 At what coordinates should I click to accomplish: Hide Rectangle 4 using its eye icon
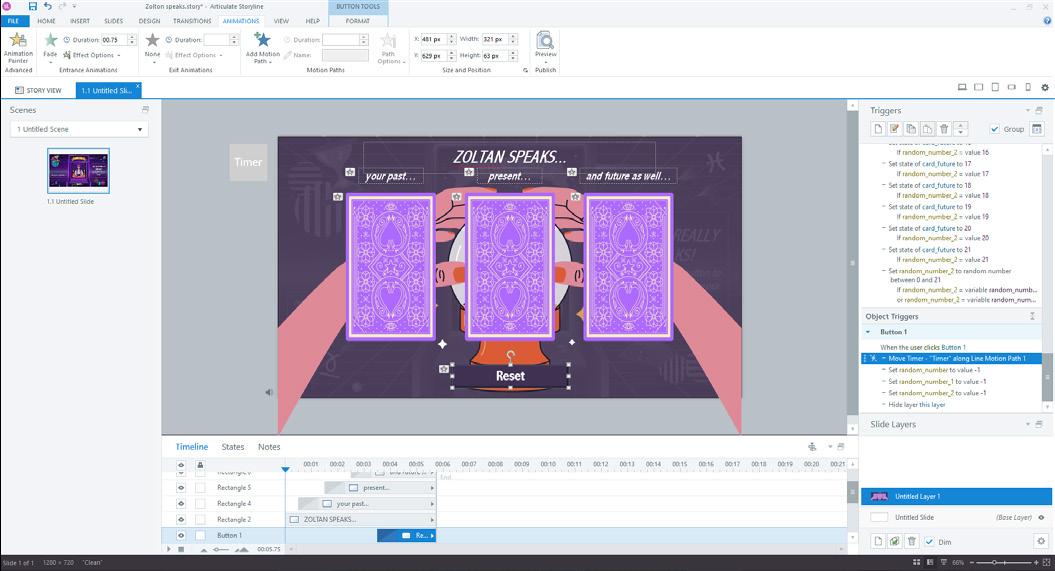(181, 504)
